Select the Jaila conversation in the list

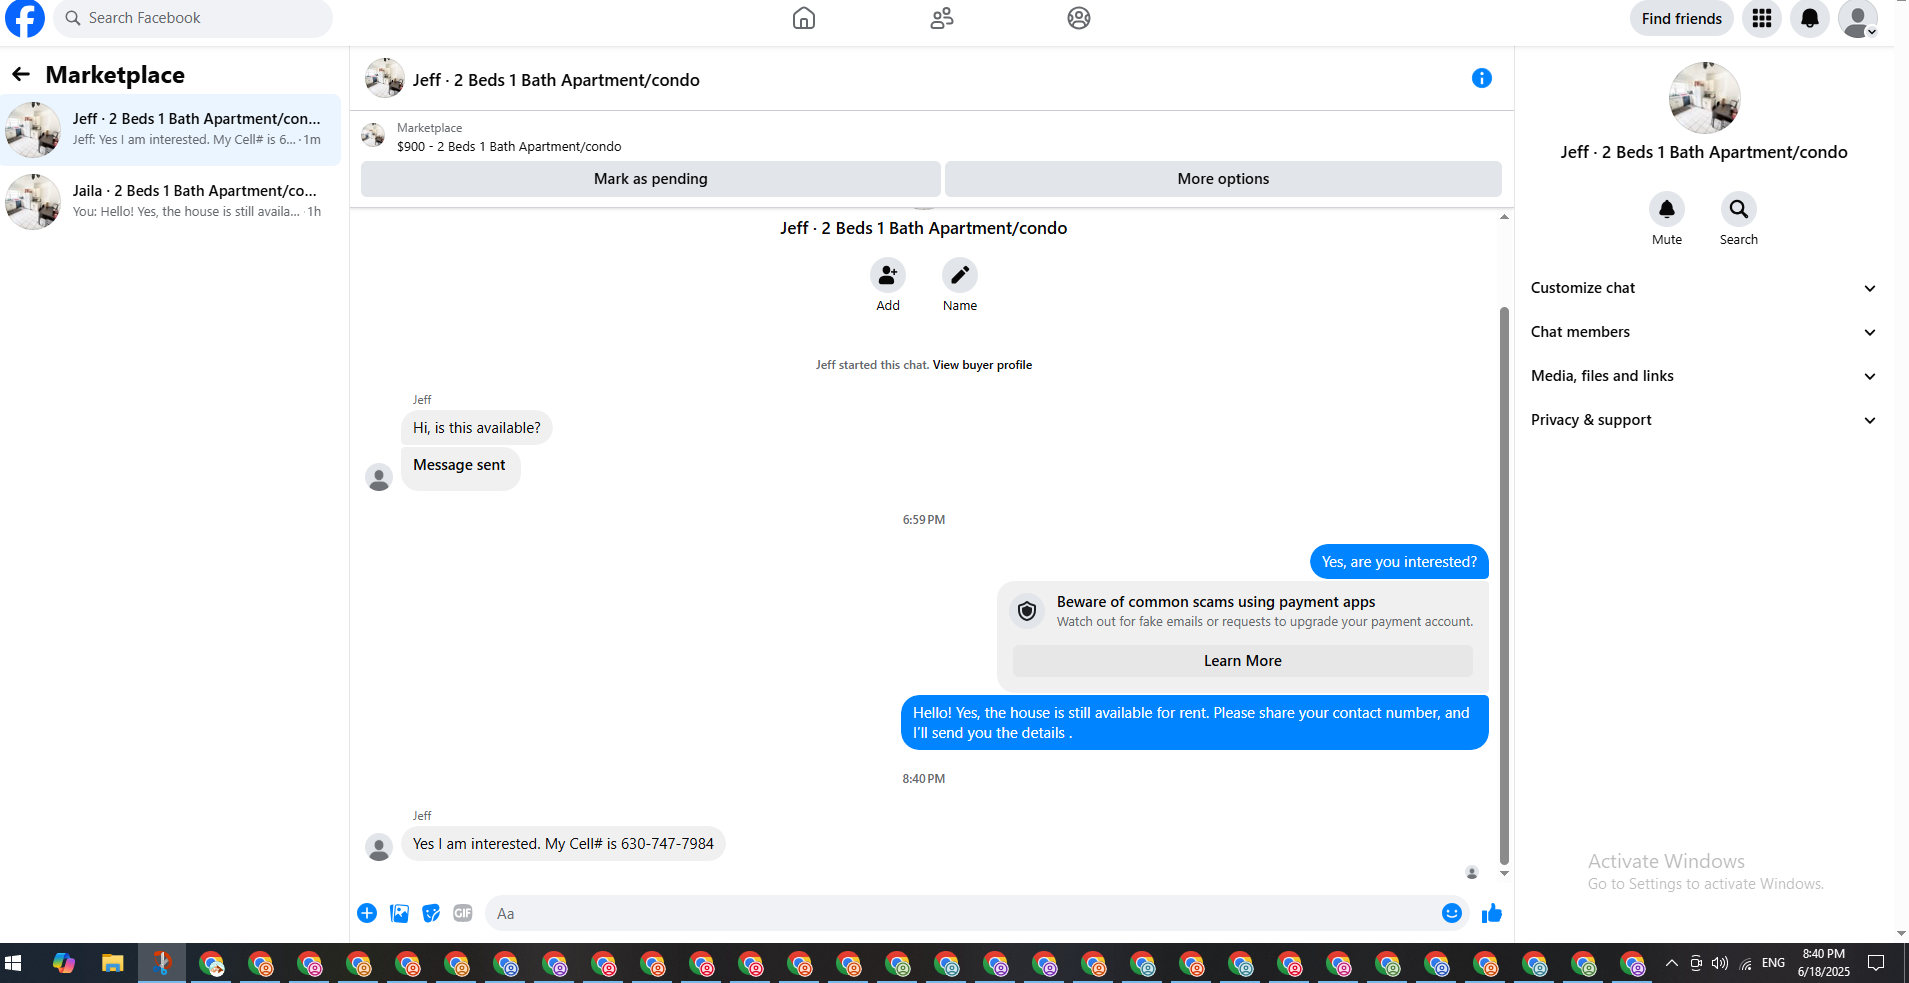(171, 202)
